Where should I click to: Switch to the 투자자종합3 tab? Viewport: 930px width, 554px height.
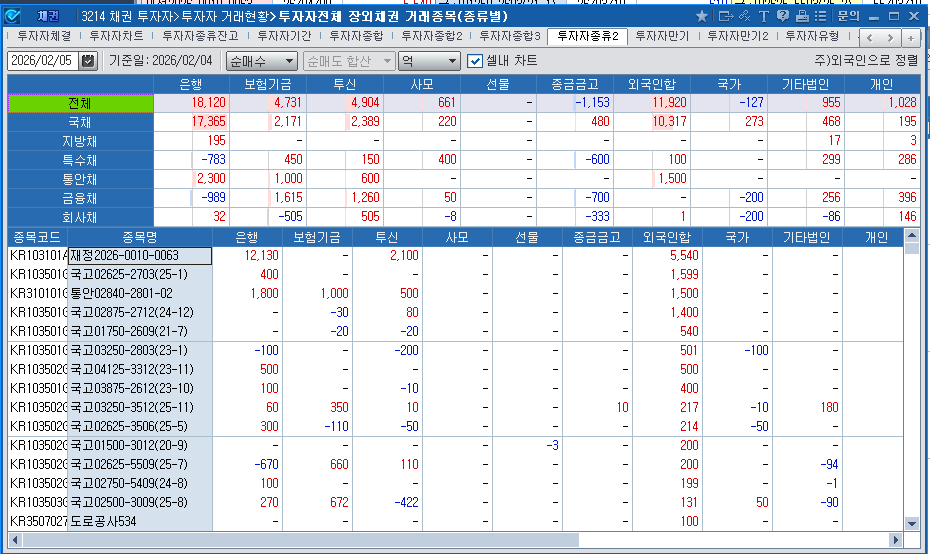[x=510, y=37]
